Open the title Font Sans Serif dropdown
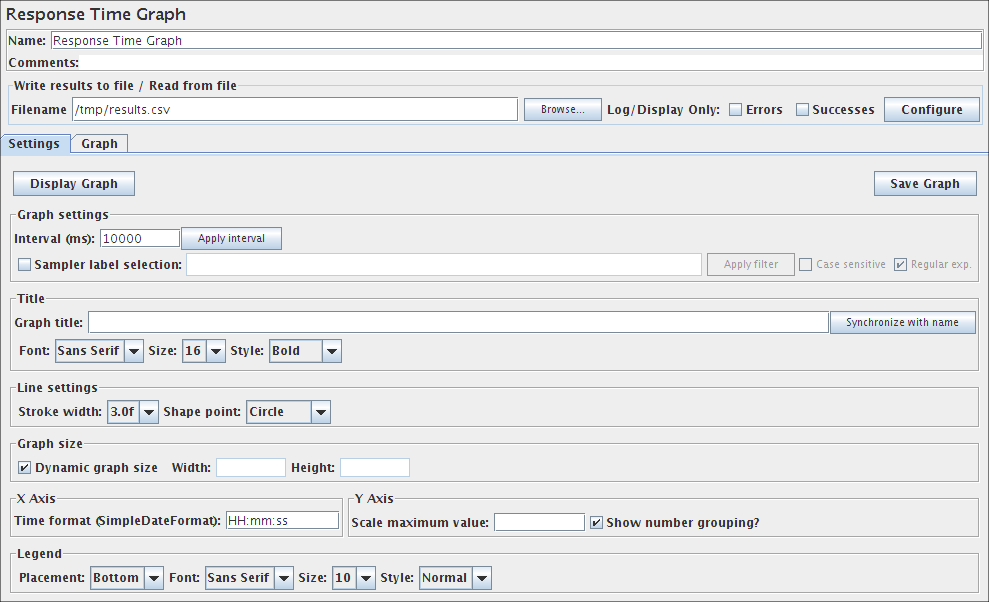This screenshot has width=989, height=602. coord(99,351)
